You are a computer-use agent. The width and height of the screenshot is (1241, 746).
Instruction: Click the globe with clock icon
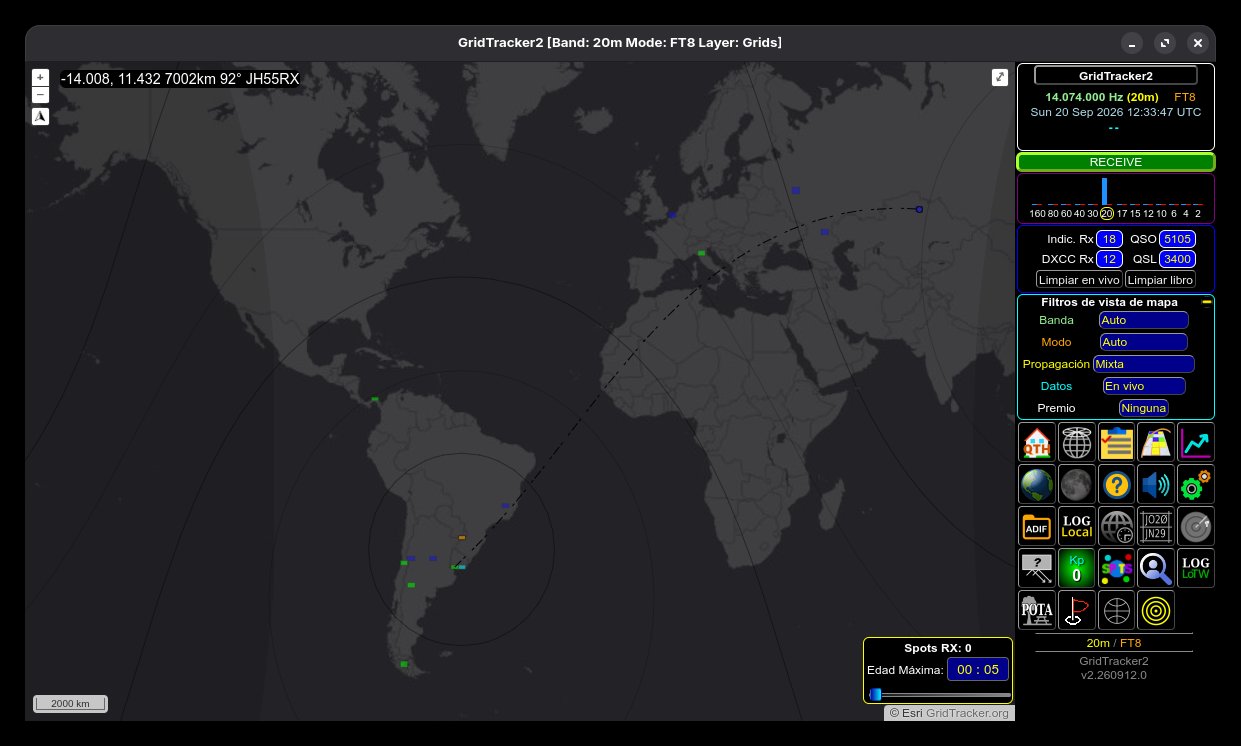(x=1116, y=526)
